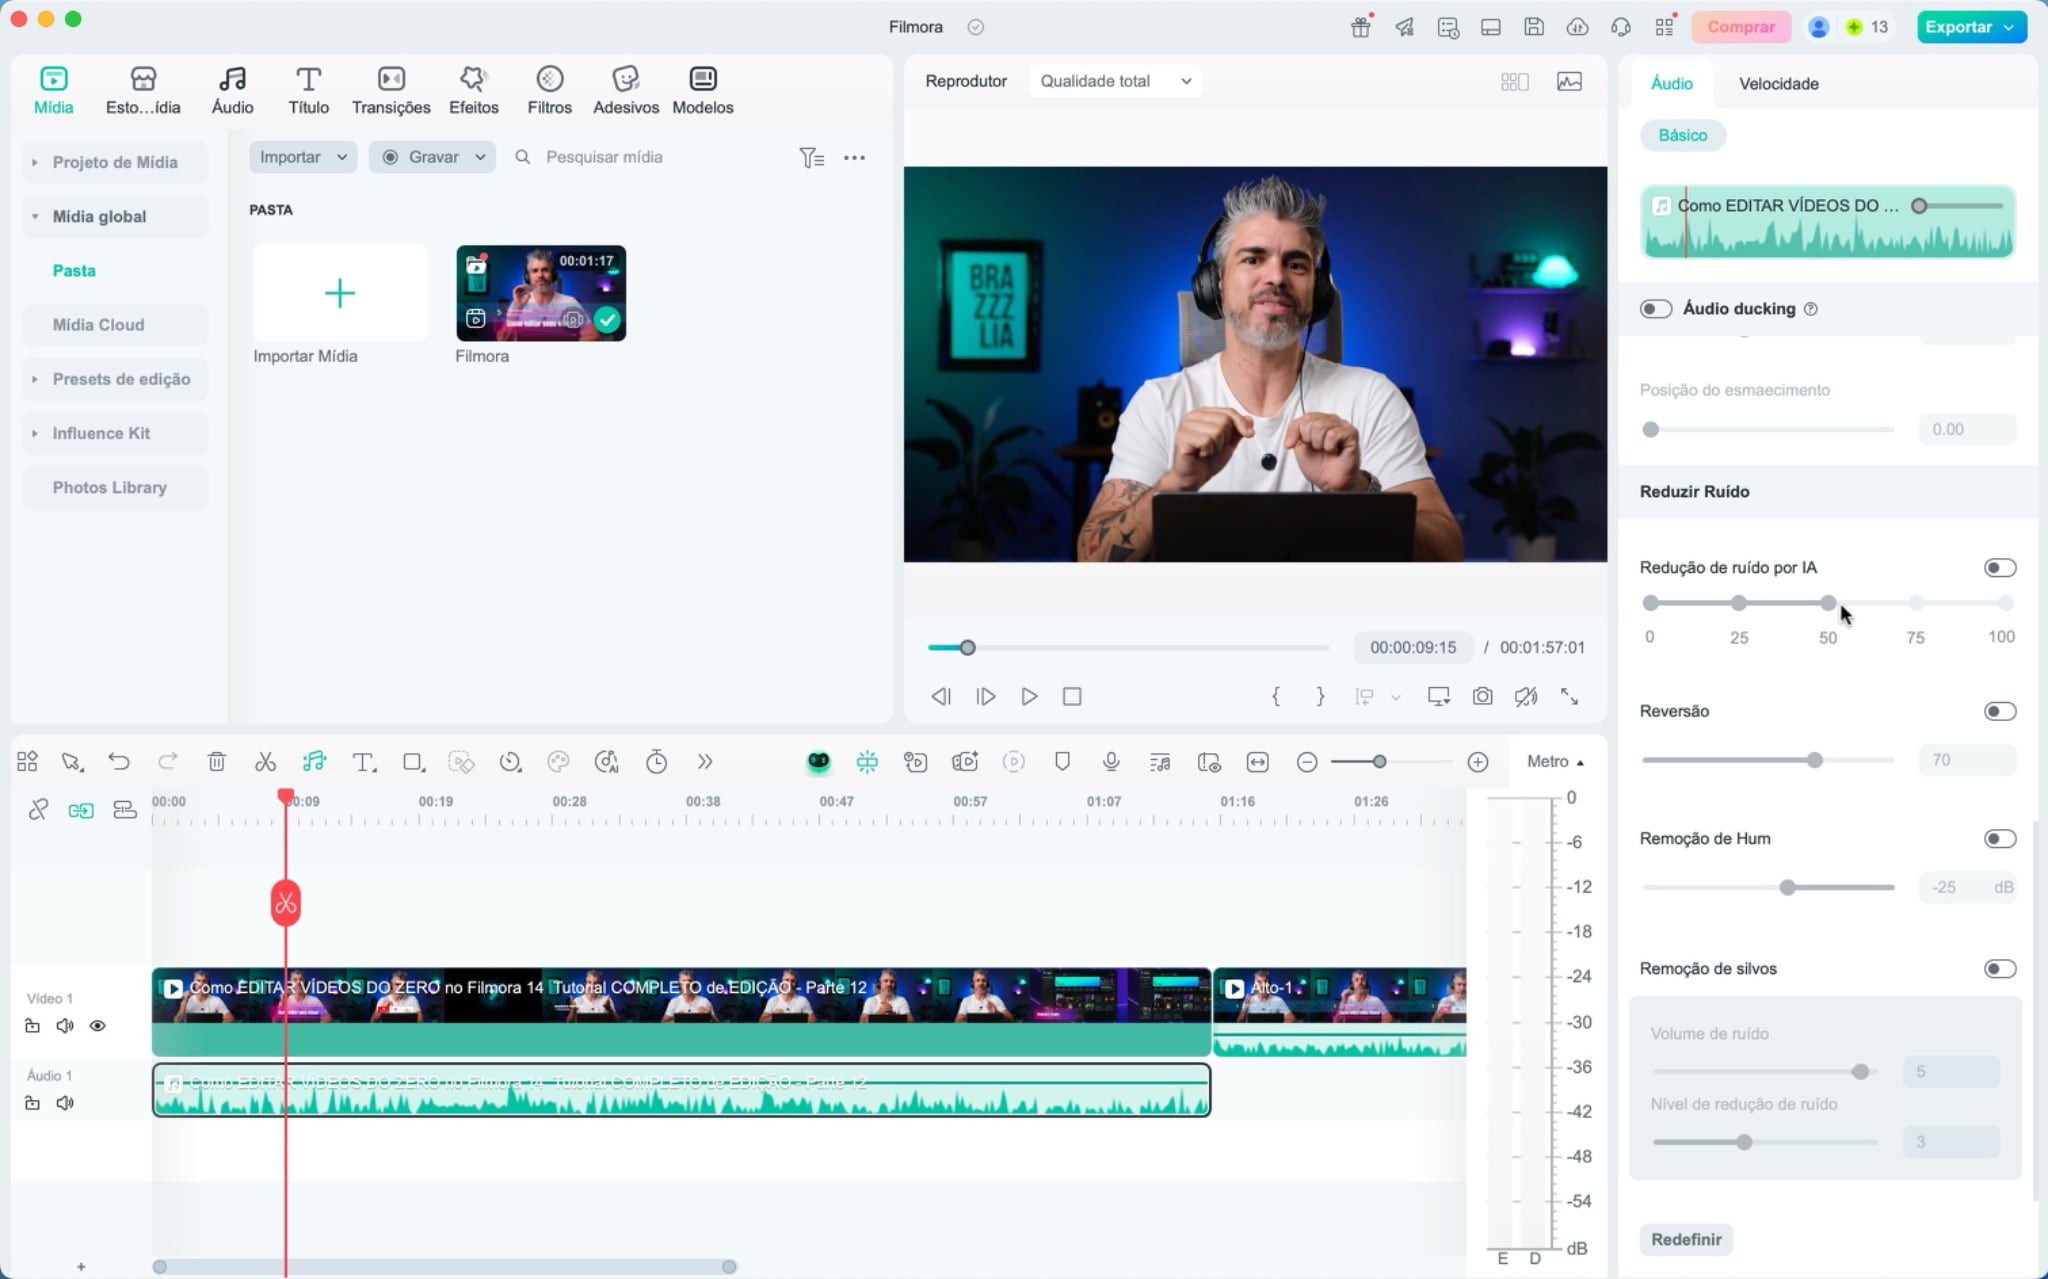
Task: Open the Text tool in timeline toolbar
Action: click(x=364, y=762)
